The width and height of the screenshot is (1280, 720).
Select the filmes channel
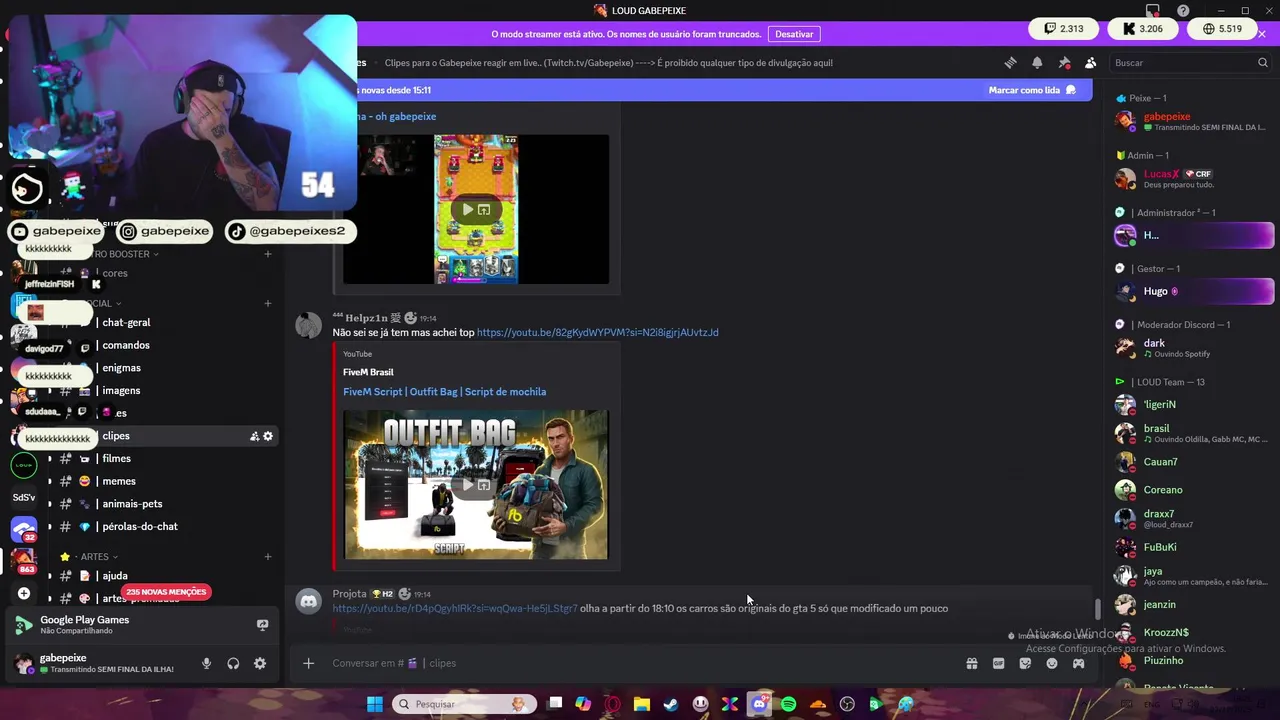pyautogui.click(x=162, y=459)
